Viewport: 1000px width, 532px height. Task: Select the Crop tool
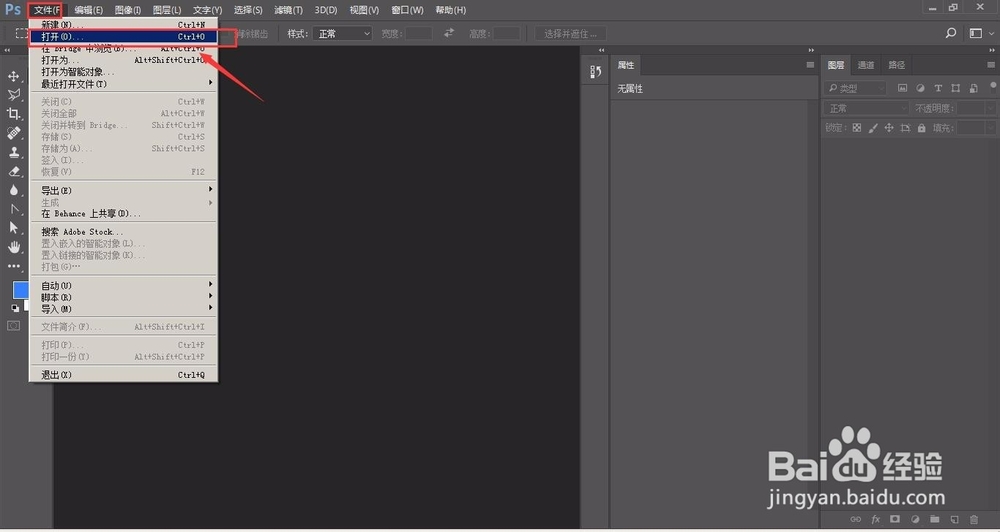point(13,114)
